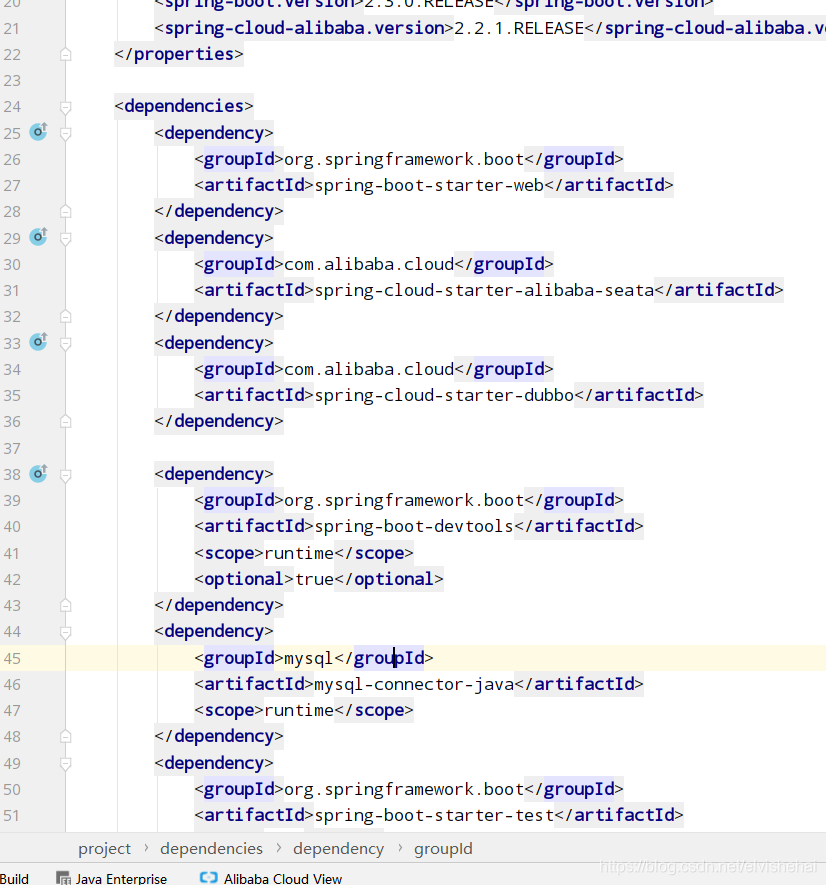
Task: Fold the dependency end marker on line 43
Action: tap(65, 606)
